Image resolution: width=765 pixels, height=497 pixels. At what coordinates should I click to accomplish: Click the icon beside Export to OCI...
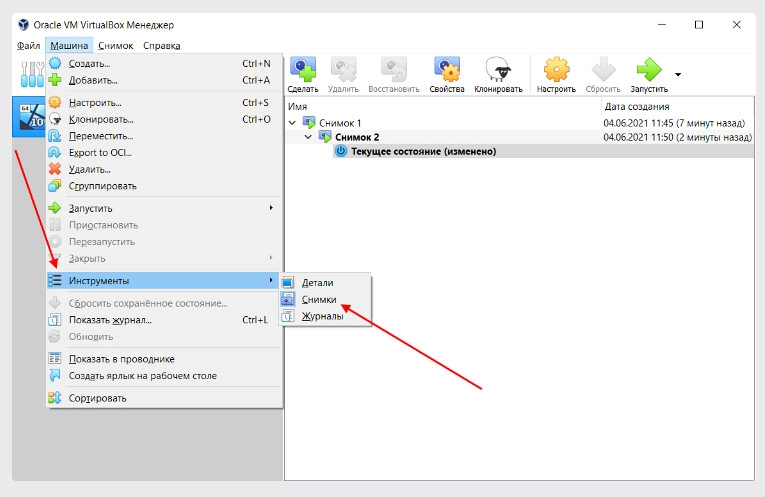[x=55, y=152]
